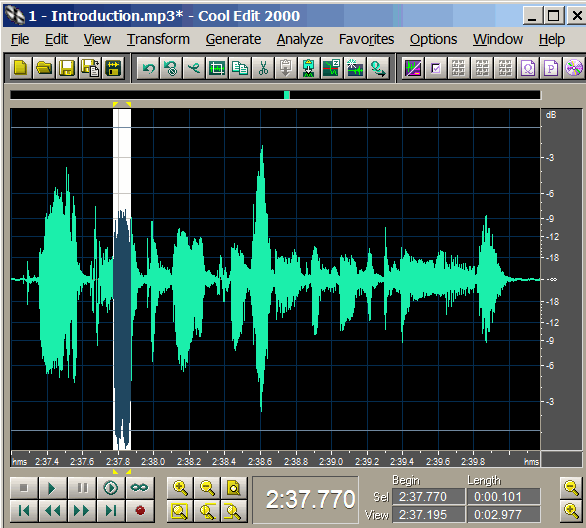Open the Favorites menu
Viewport: 586px width, 528px height.
366,39
